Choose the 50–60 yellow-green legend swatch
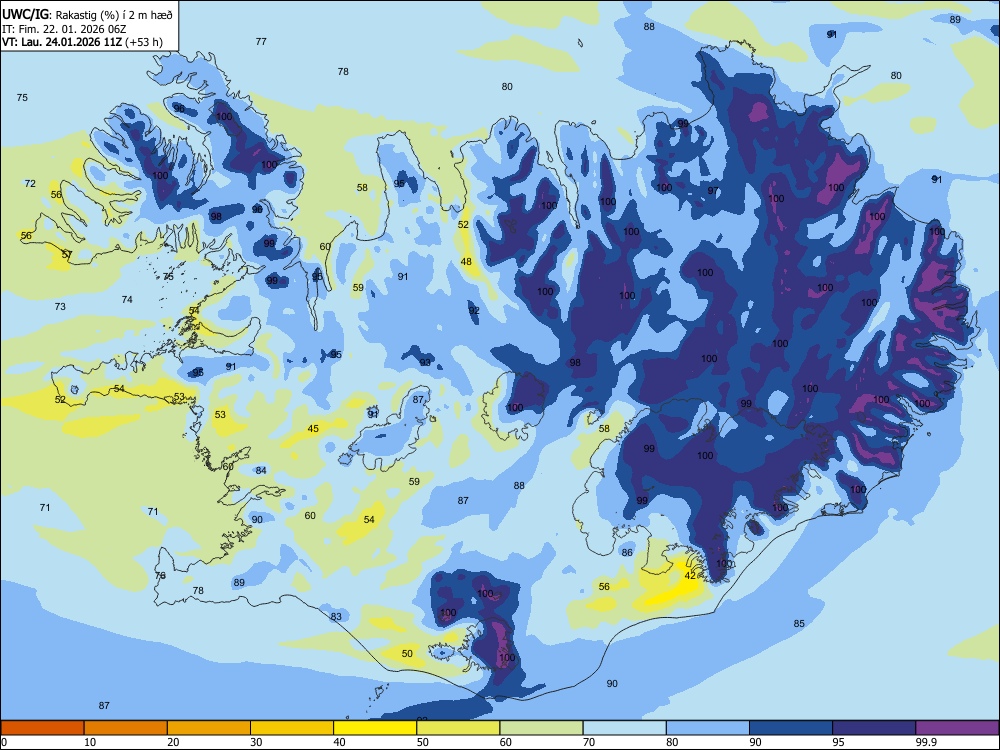The height and width of the screenshot is (750, 1000). click(458, 728)
